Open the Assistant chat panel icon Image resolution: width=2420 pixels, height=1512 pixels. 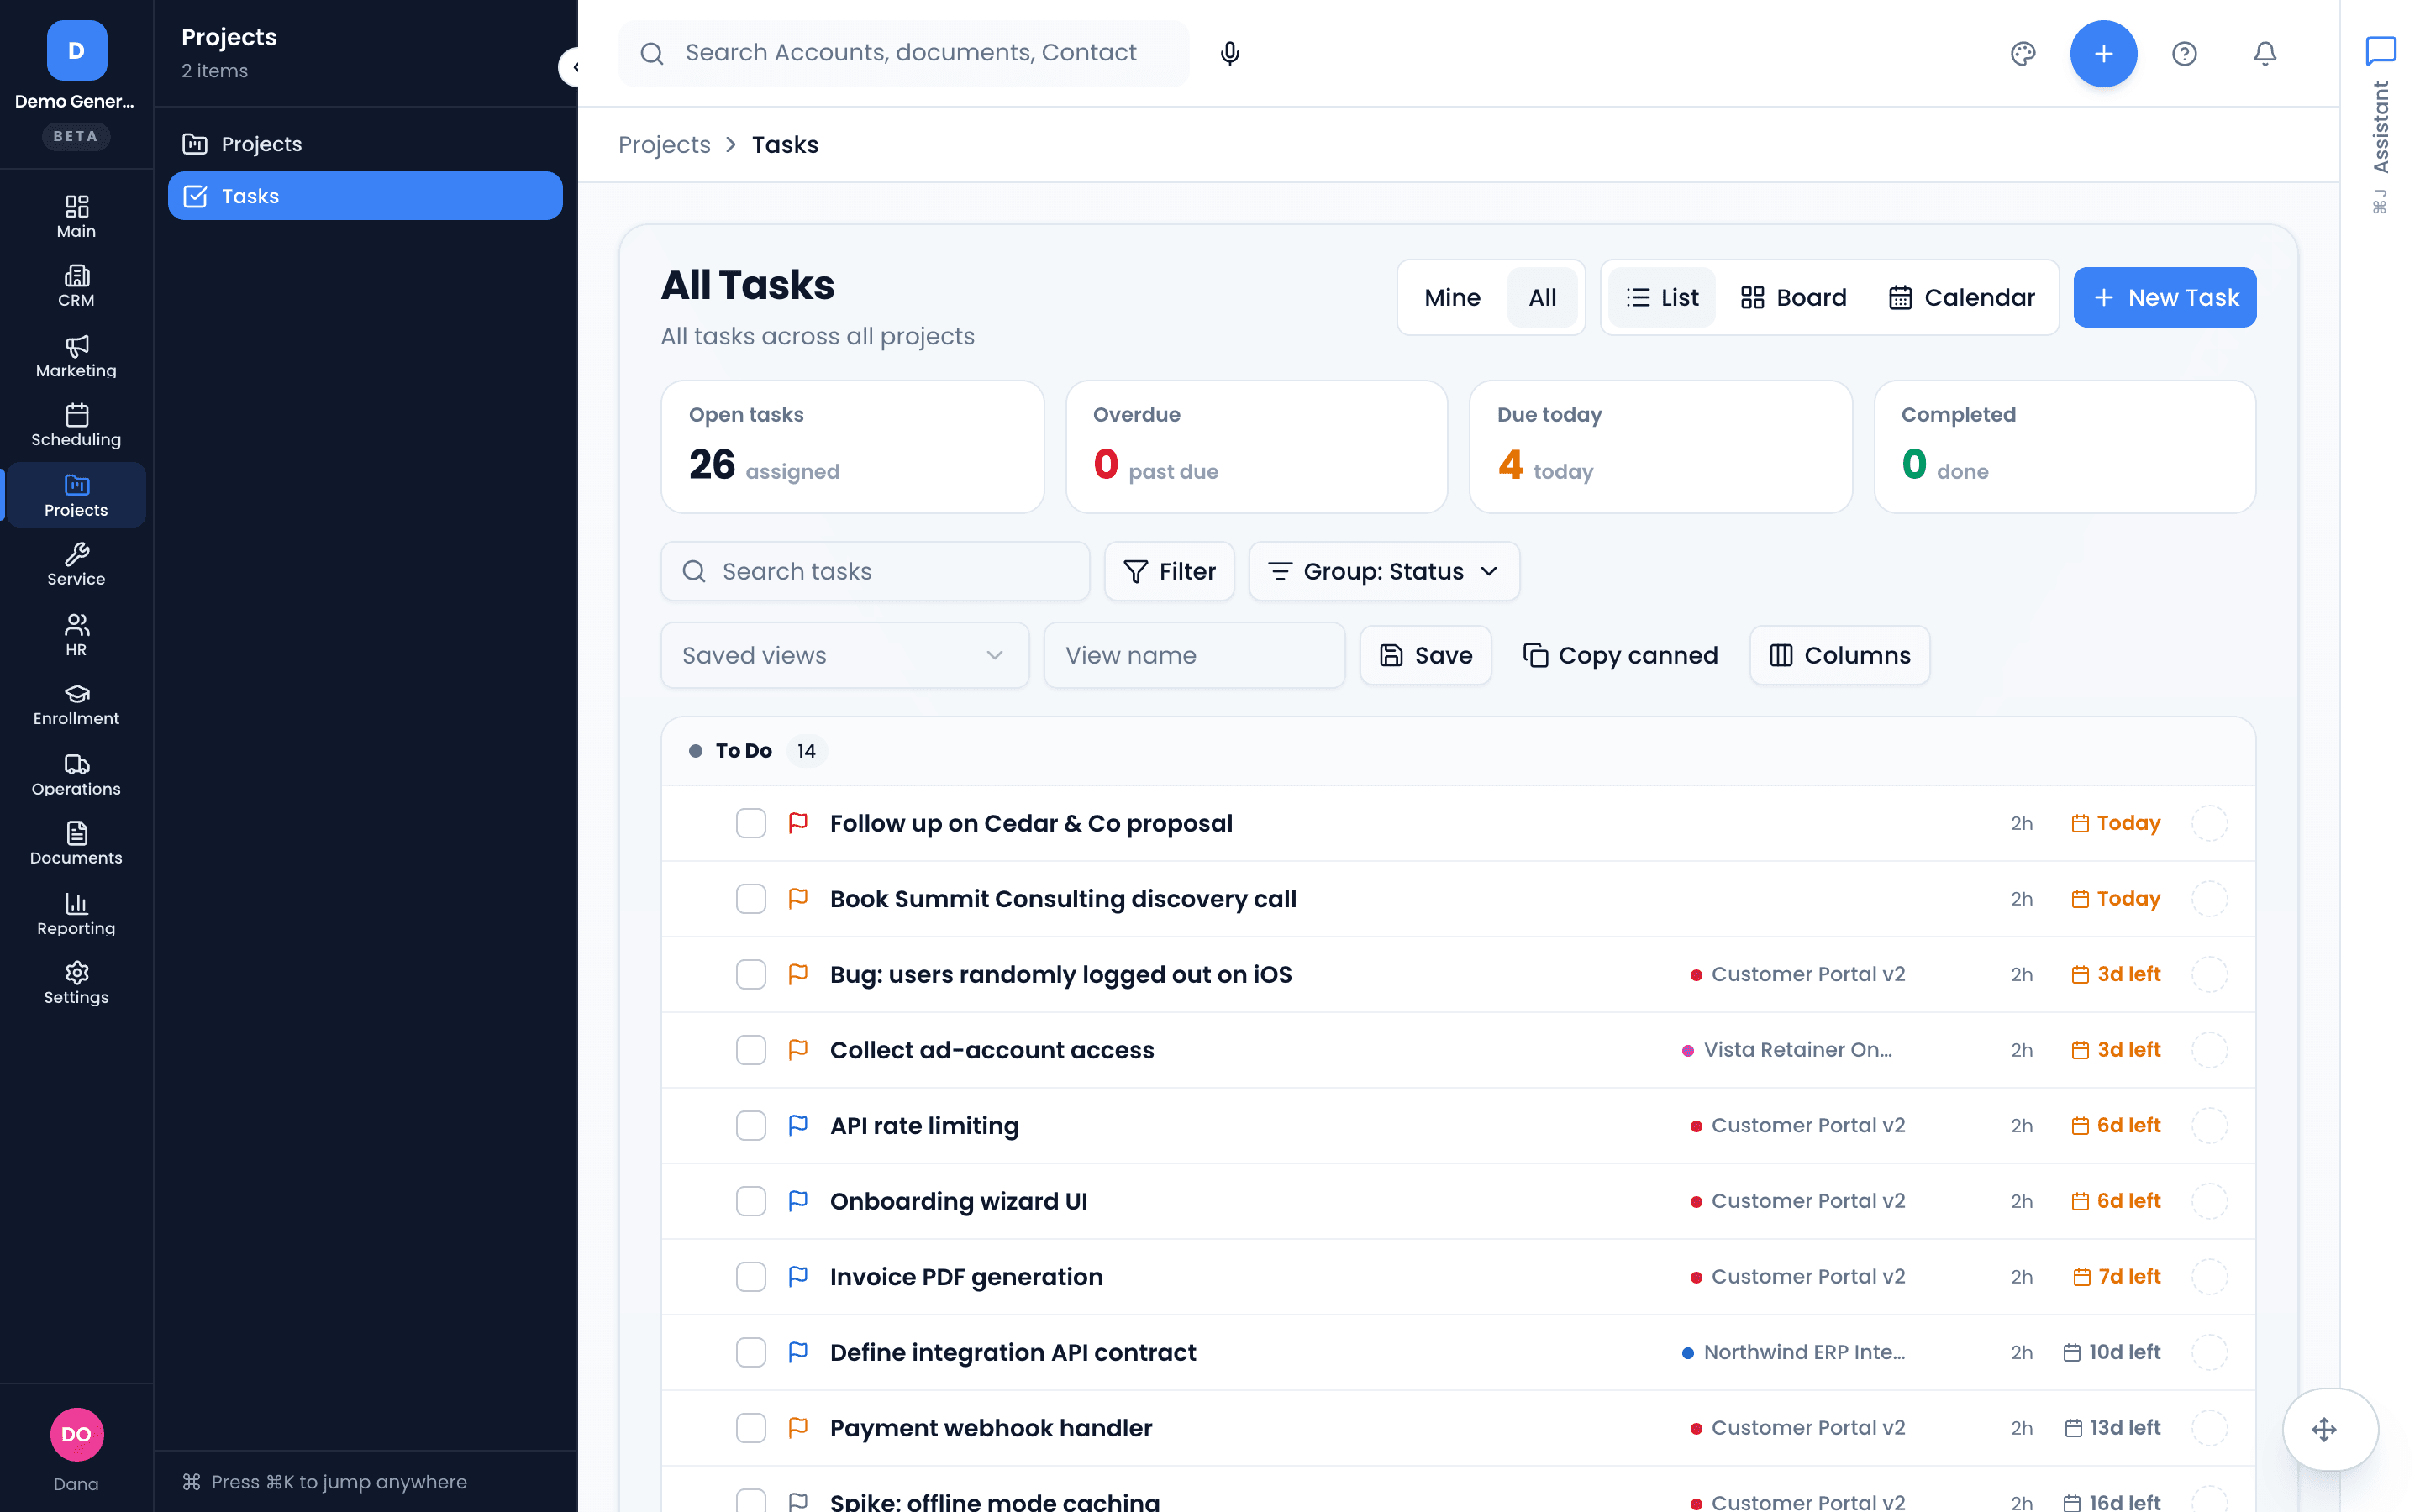tap(2380, 50)
